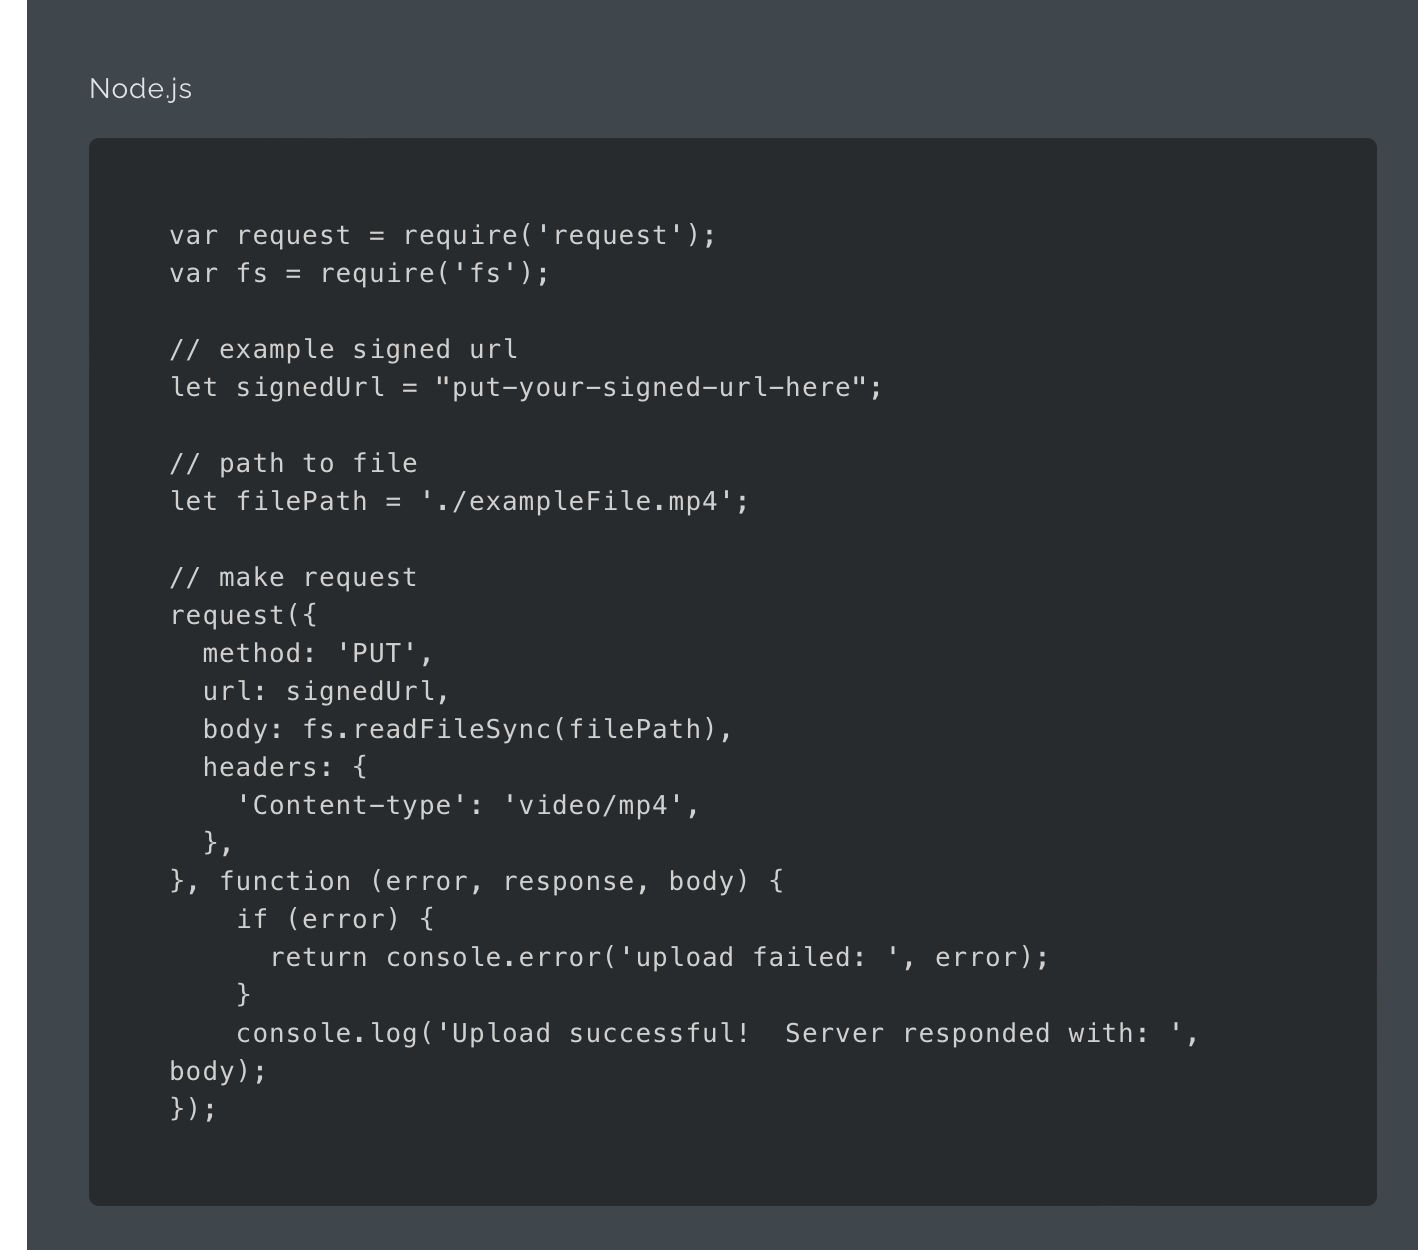Click the '// path to file' comment

[x=293, y=464]
